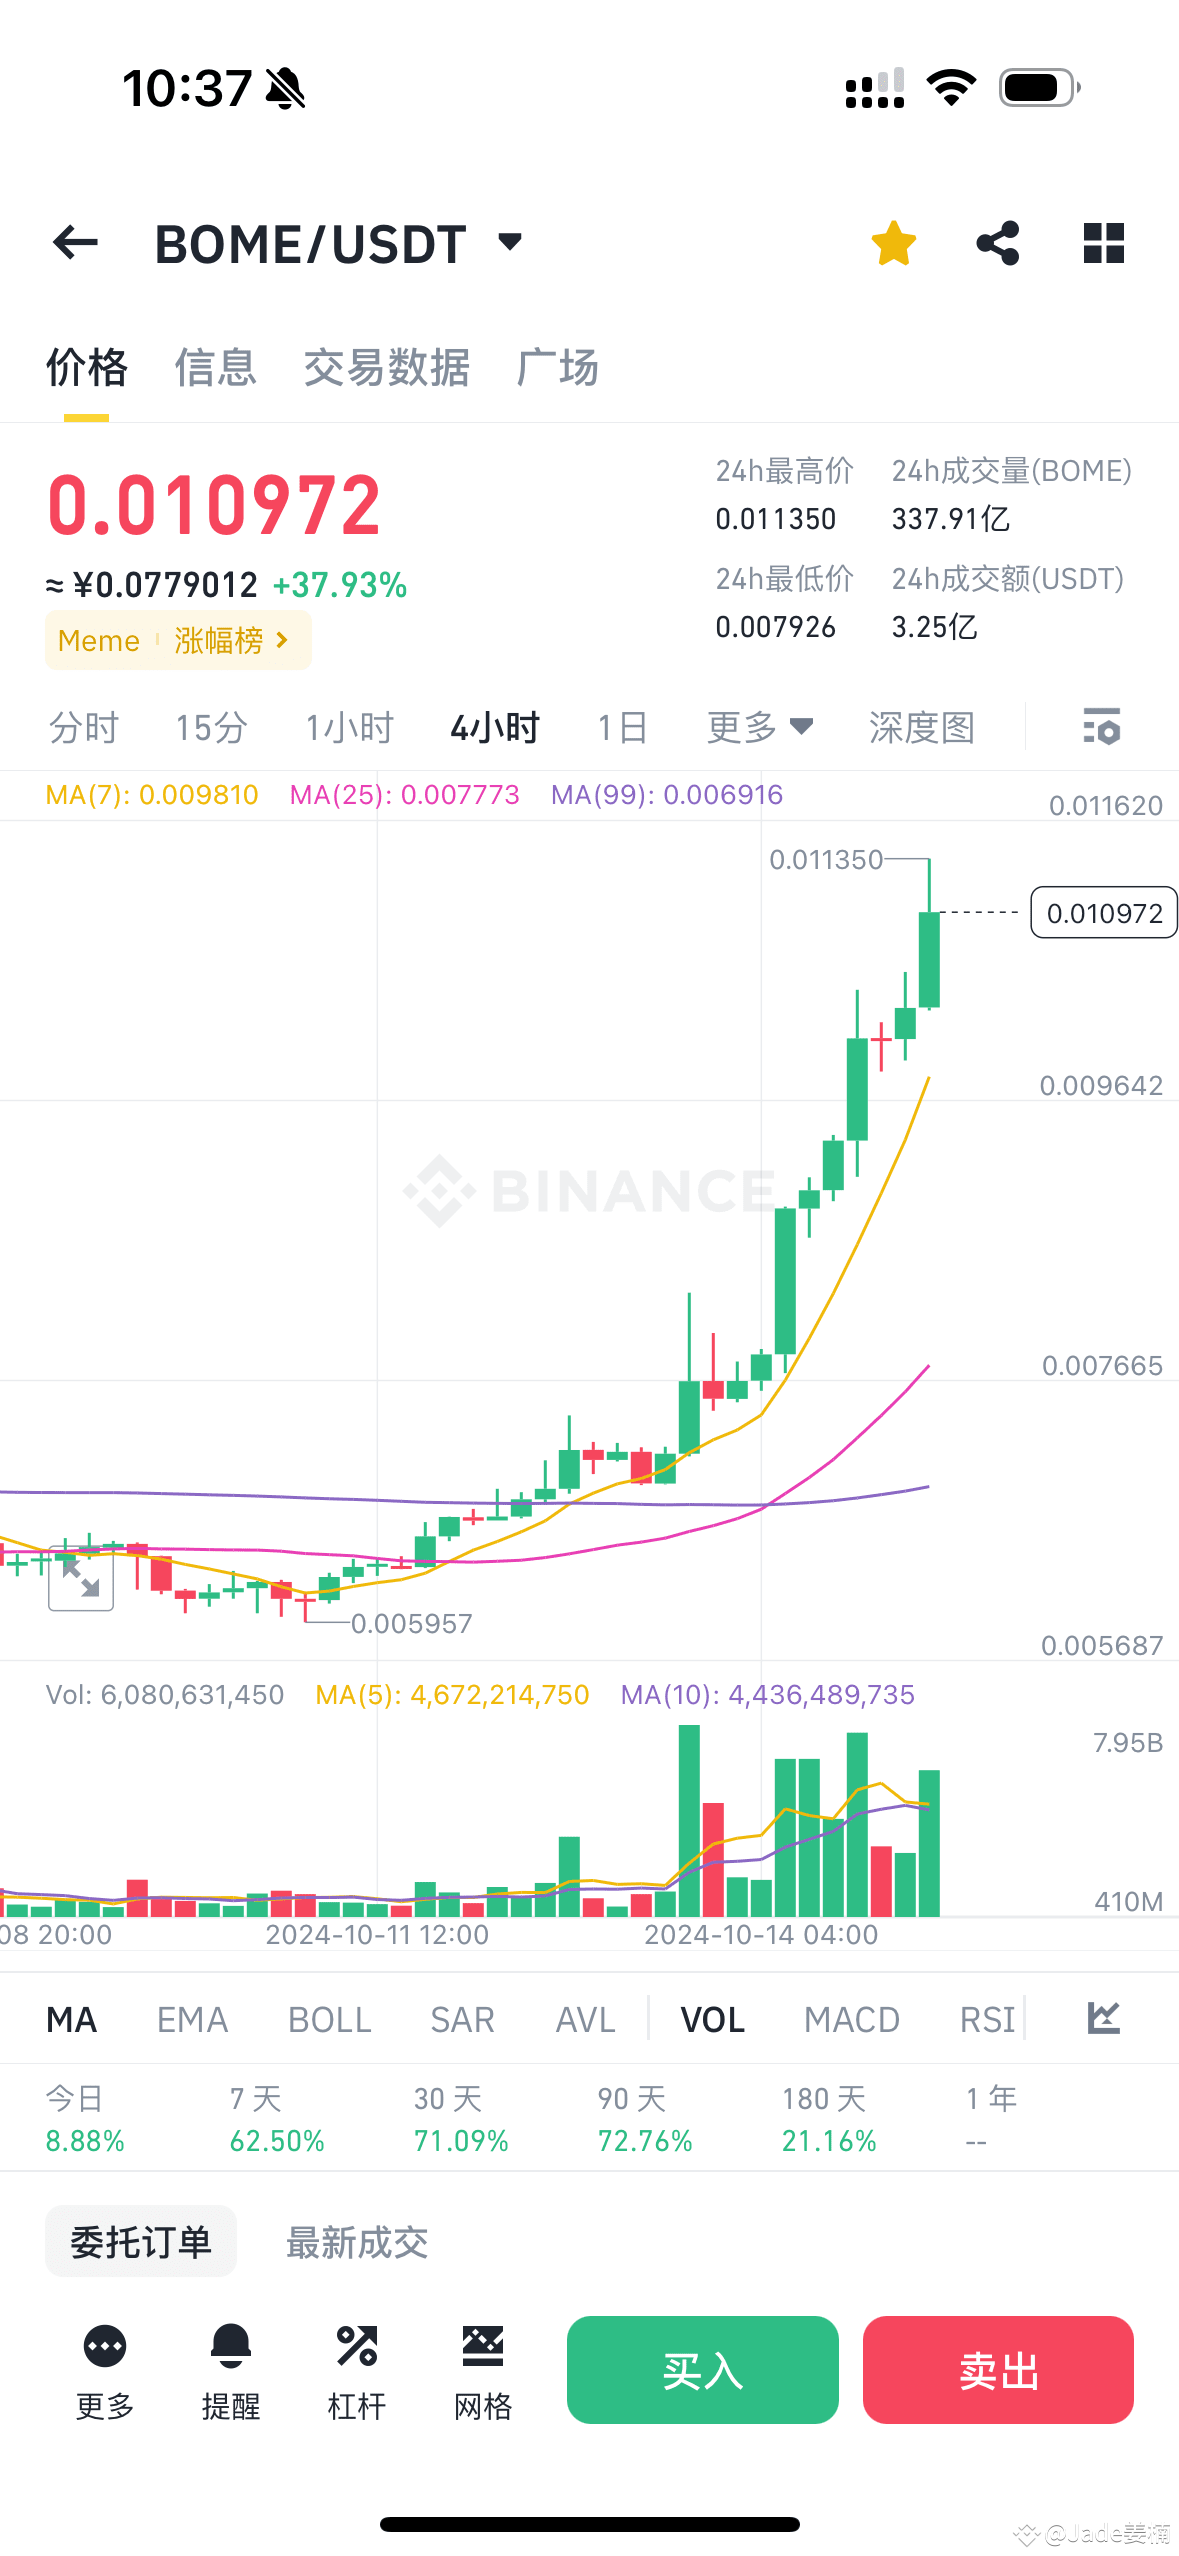Tap the 2024-10-14 04:00 timeline marker
1179x2556 pixels.
761,1934
